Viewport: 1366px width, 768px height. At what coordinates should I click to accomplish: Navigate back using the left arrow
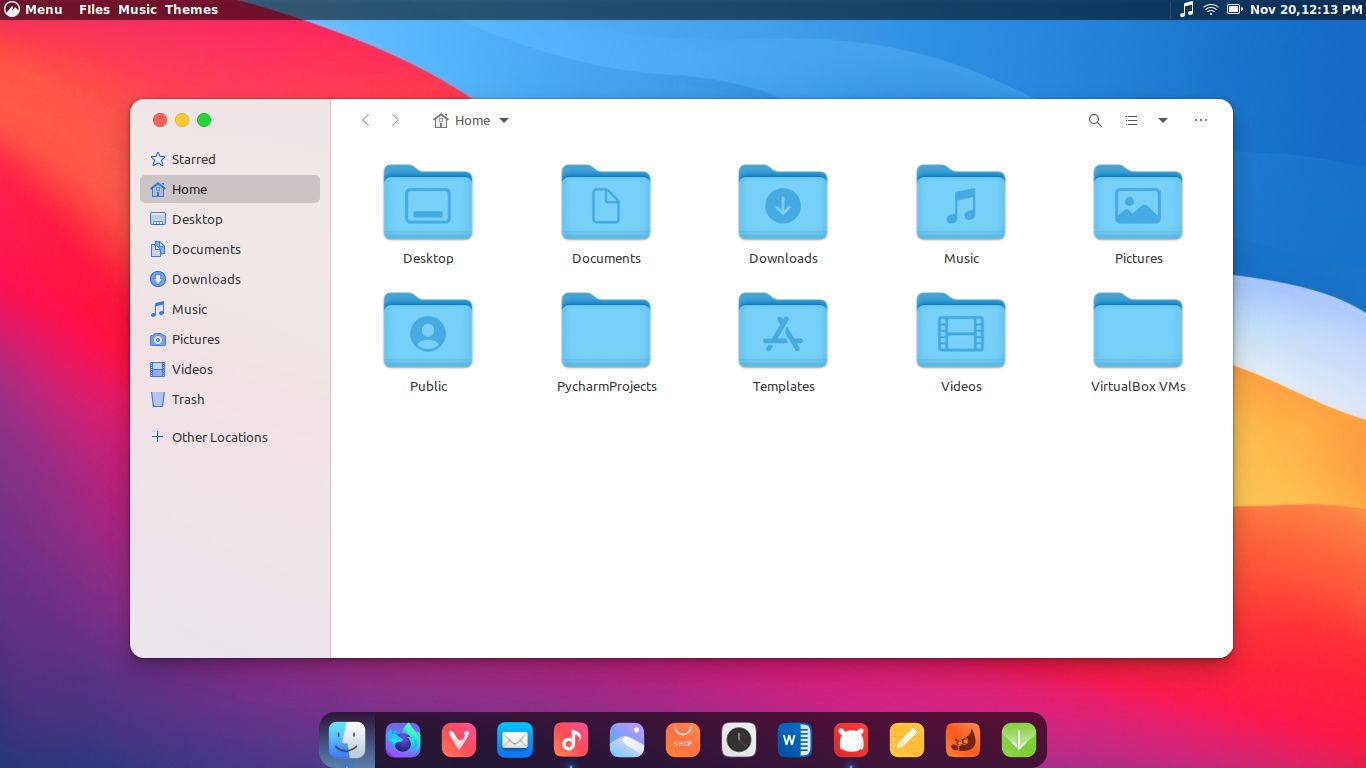coord(366,120)
